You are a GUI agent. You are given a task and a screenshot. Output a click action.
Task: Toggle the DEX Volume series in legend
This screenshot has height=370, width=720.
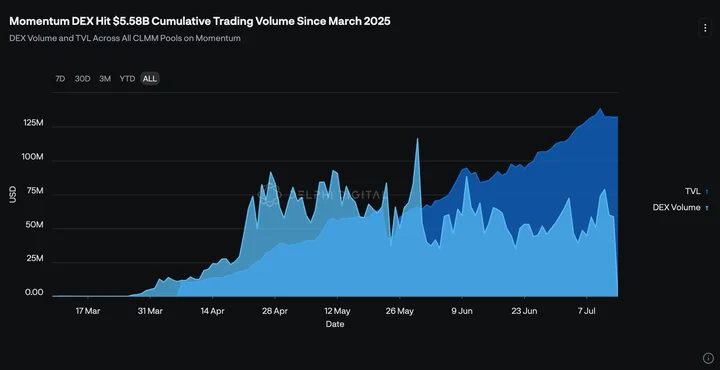coord(676,207)
